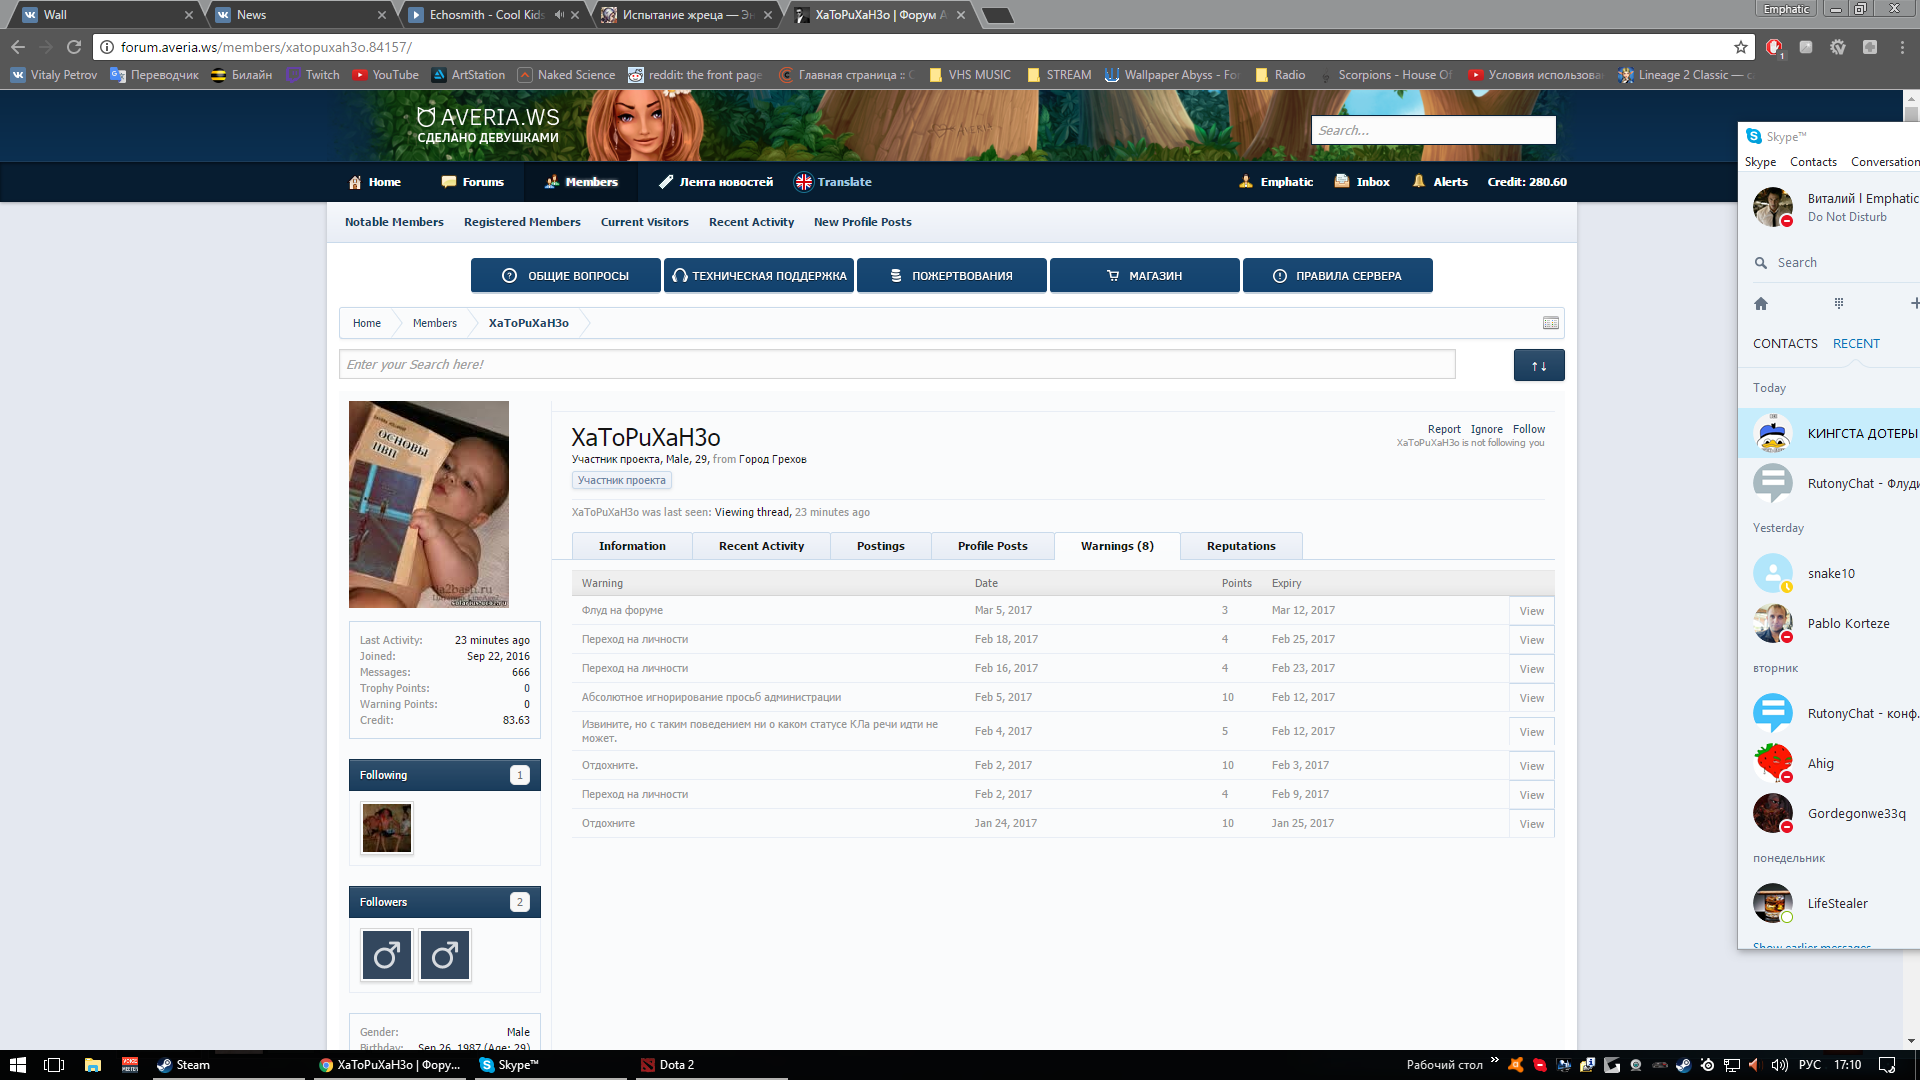
Task: Bookmark this page with the star icon
Action: 1741,47
